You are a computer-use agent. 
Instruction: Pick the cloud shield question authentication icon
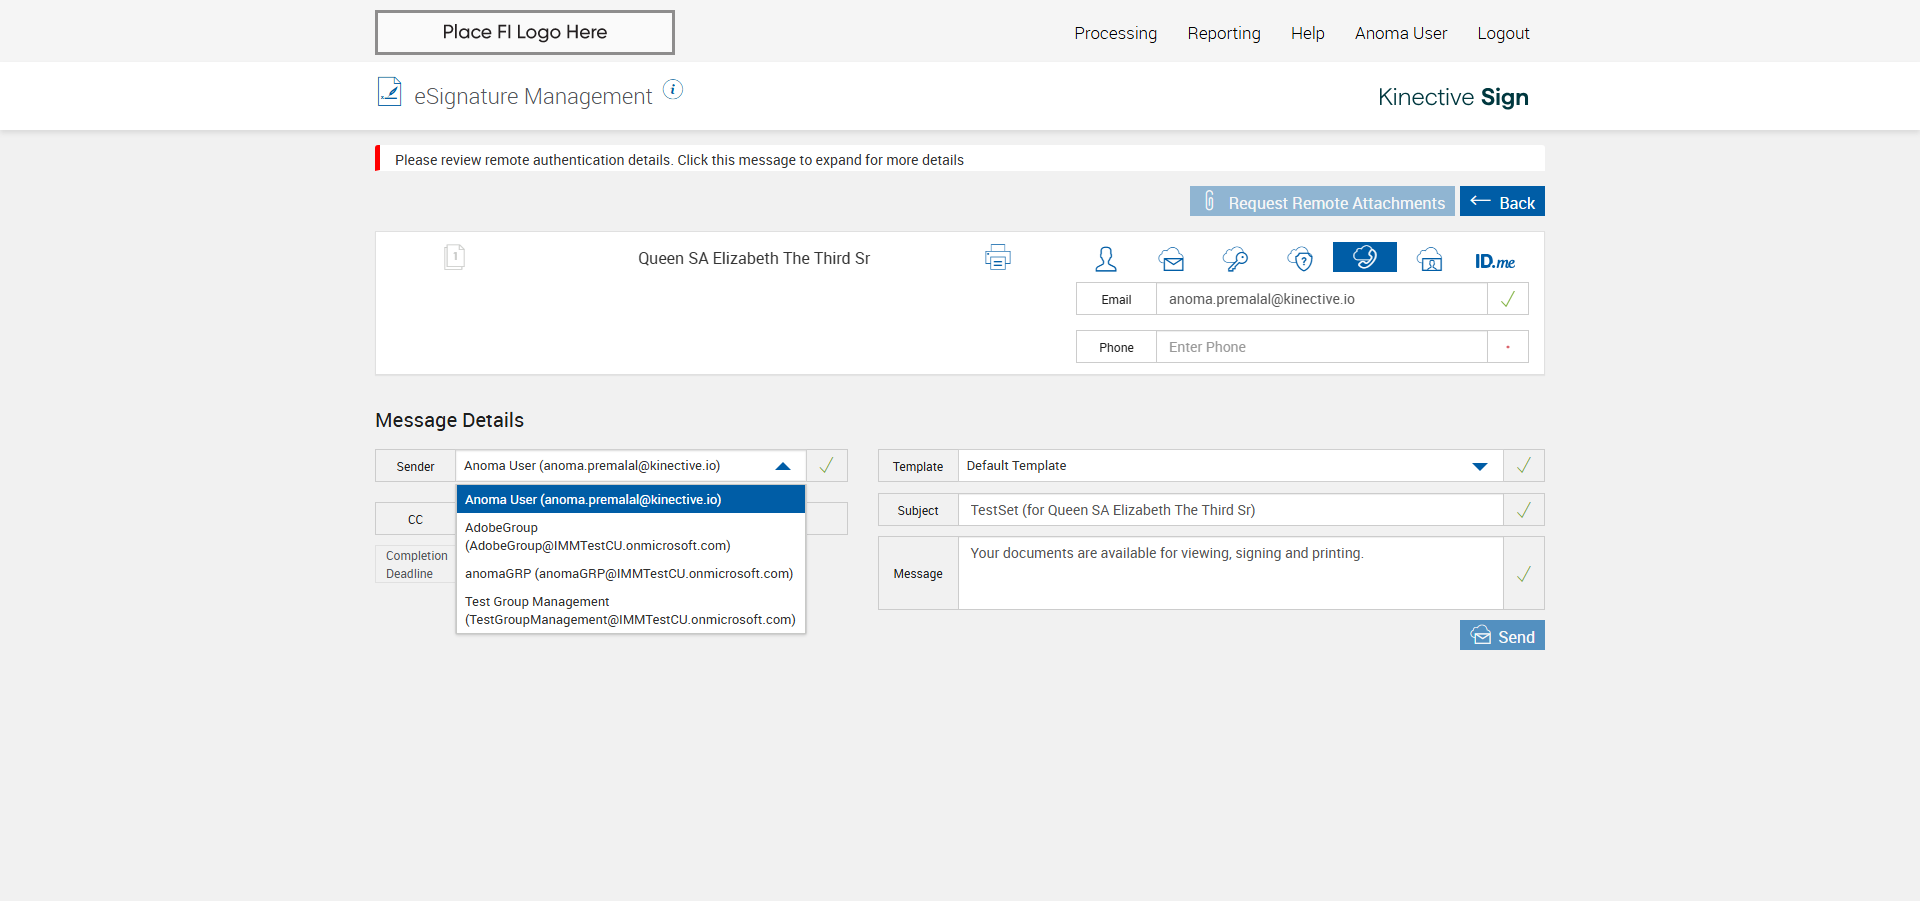click(1300, 259)
